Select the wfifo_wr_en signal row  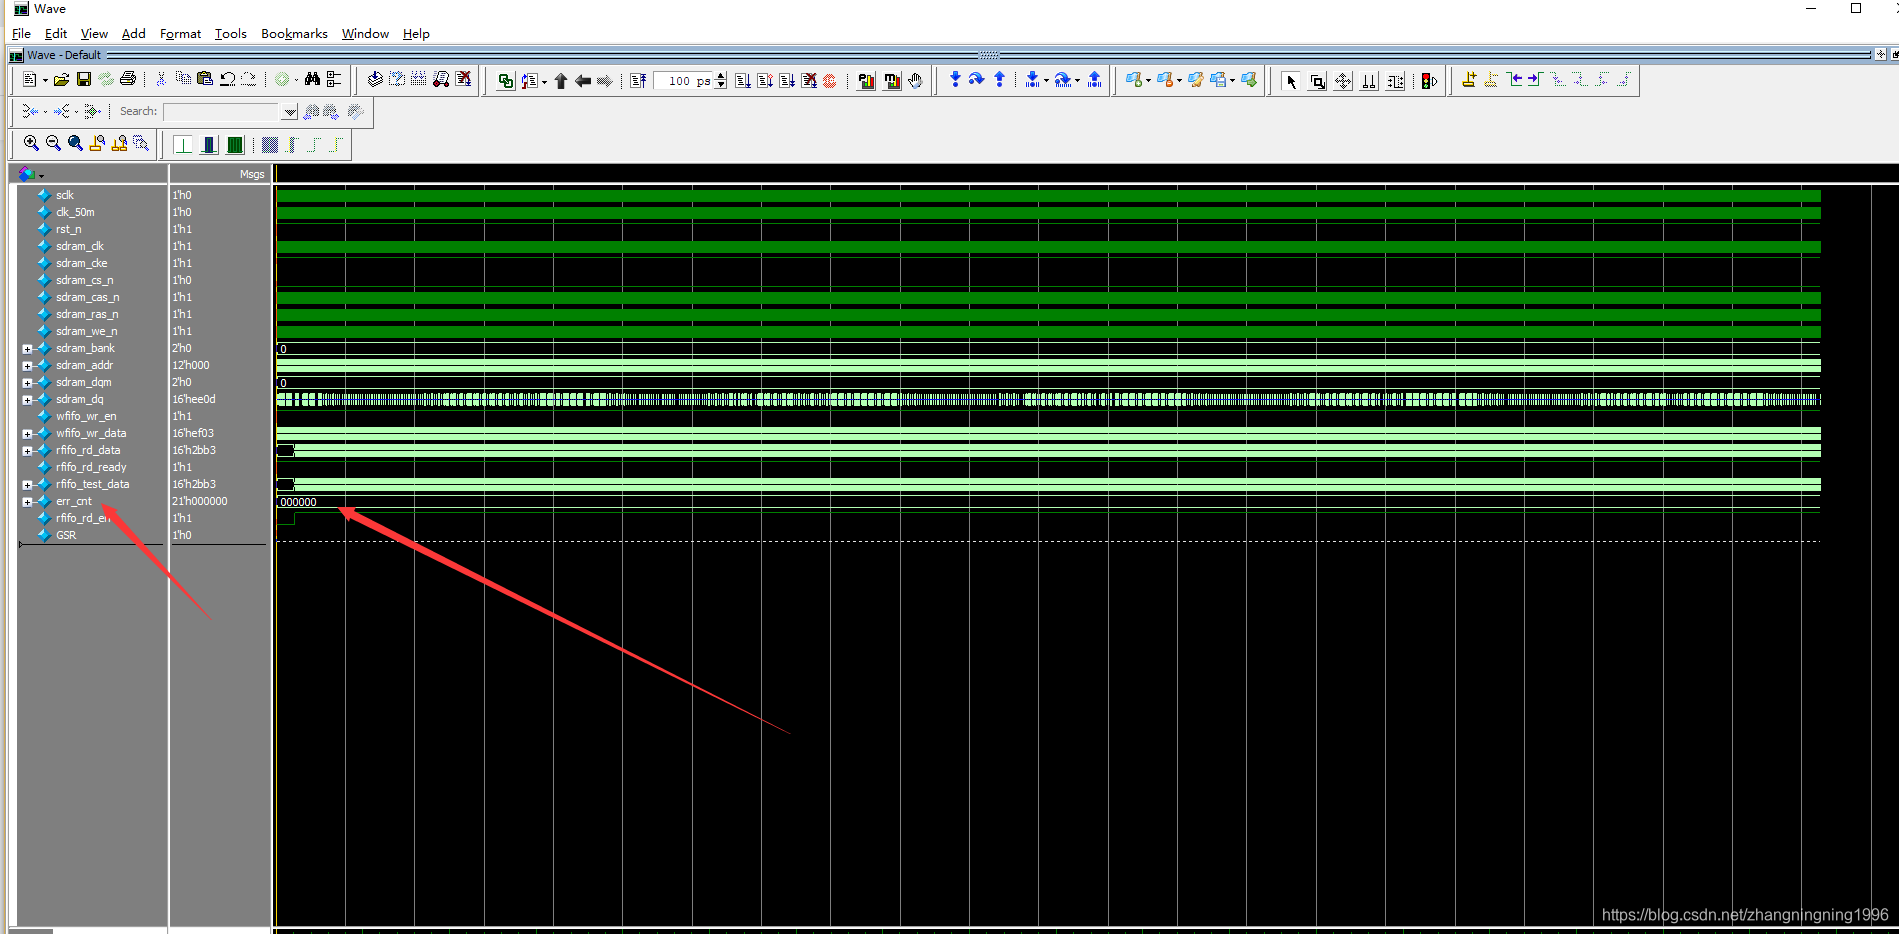(86, 416)
